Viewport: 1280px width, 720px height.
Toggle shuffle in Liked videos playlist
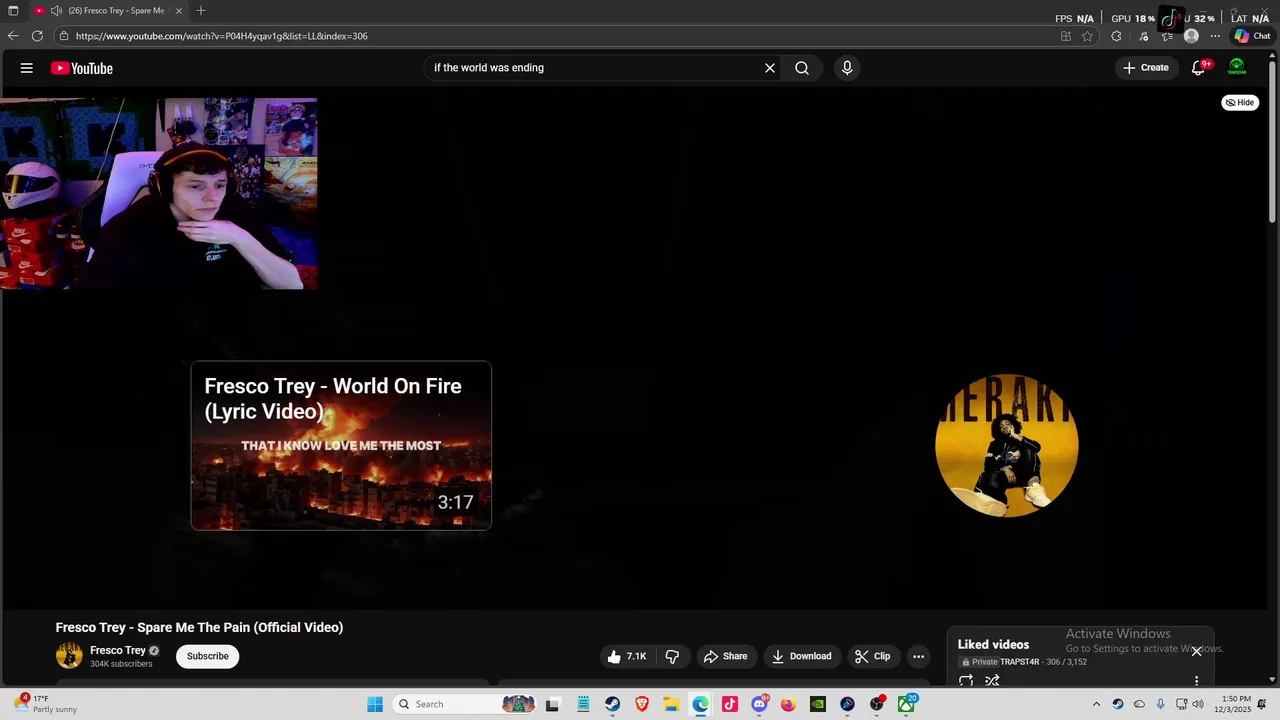pos(992,681)
